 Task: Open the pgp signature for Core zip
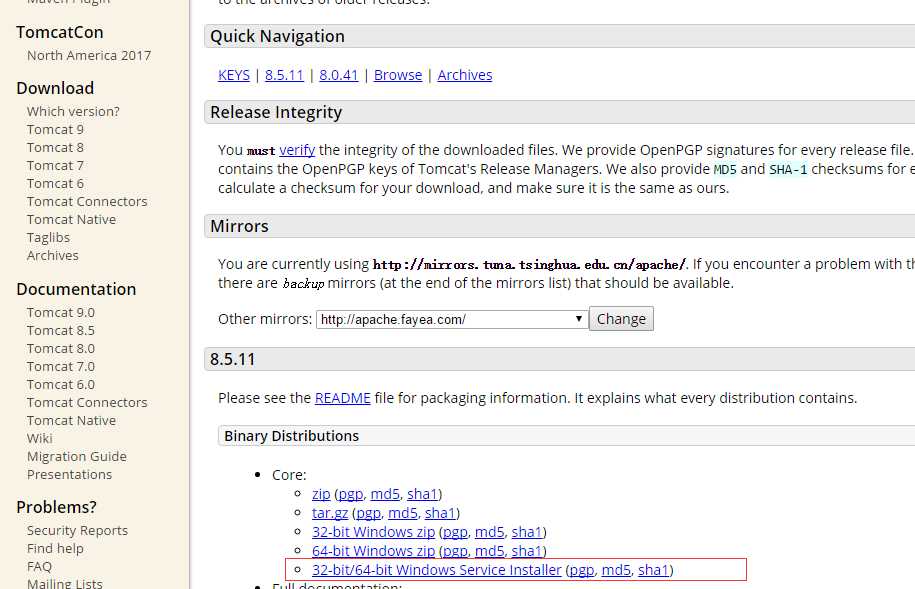[351, 494]
